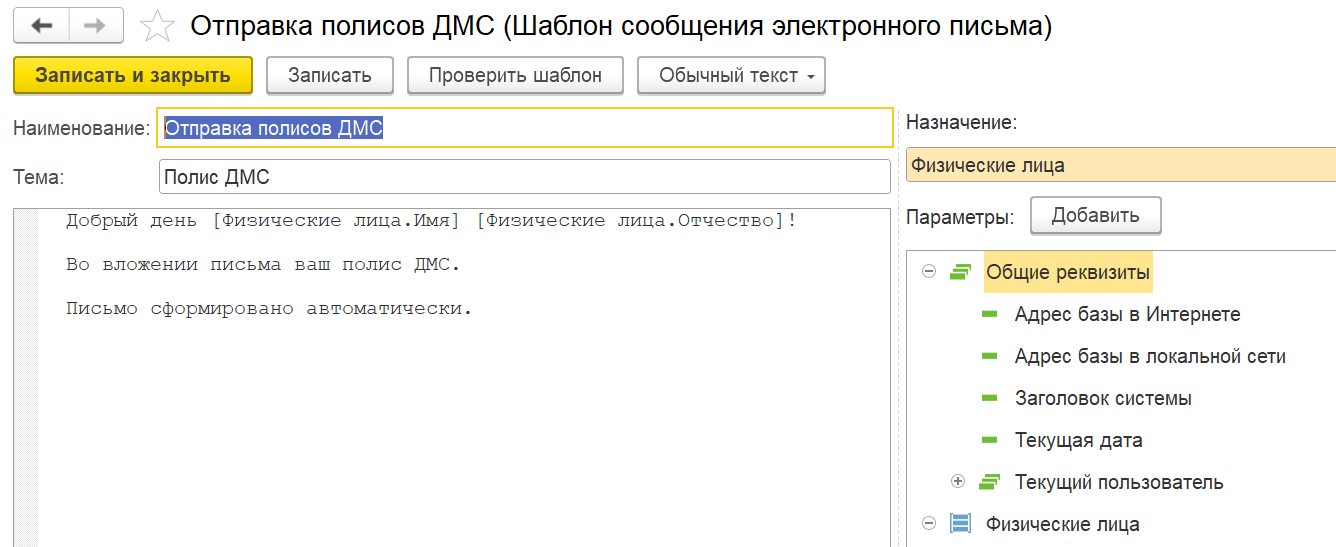1336x547 pixels.
Task: Select the Заголовок системы parameter
Action: (x=1103, y=398)
